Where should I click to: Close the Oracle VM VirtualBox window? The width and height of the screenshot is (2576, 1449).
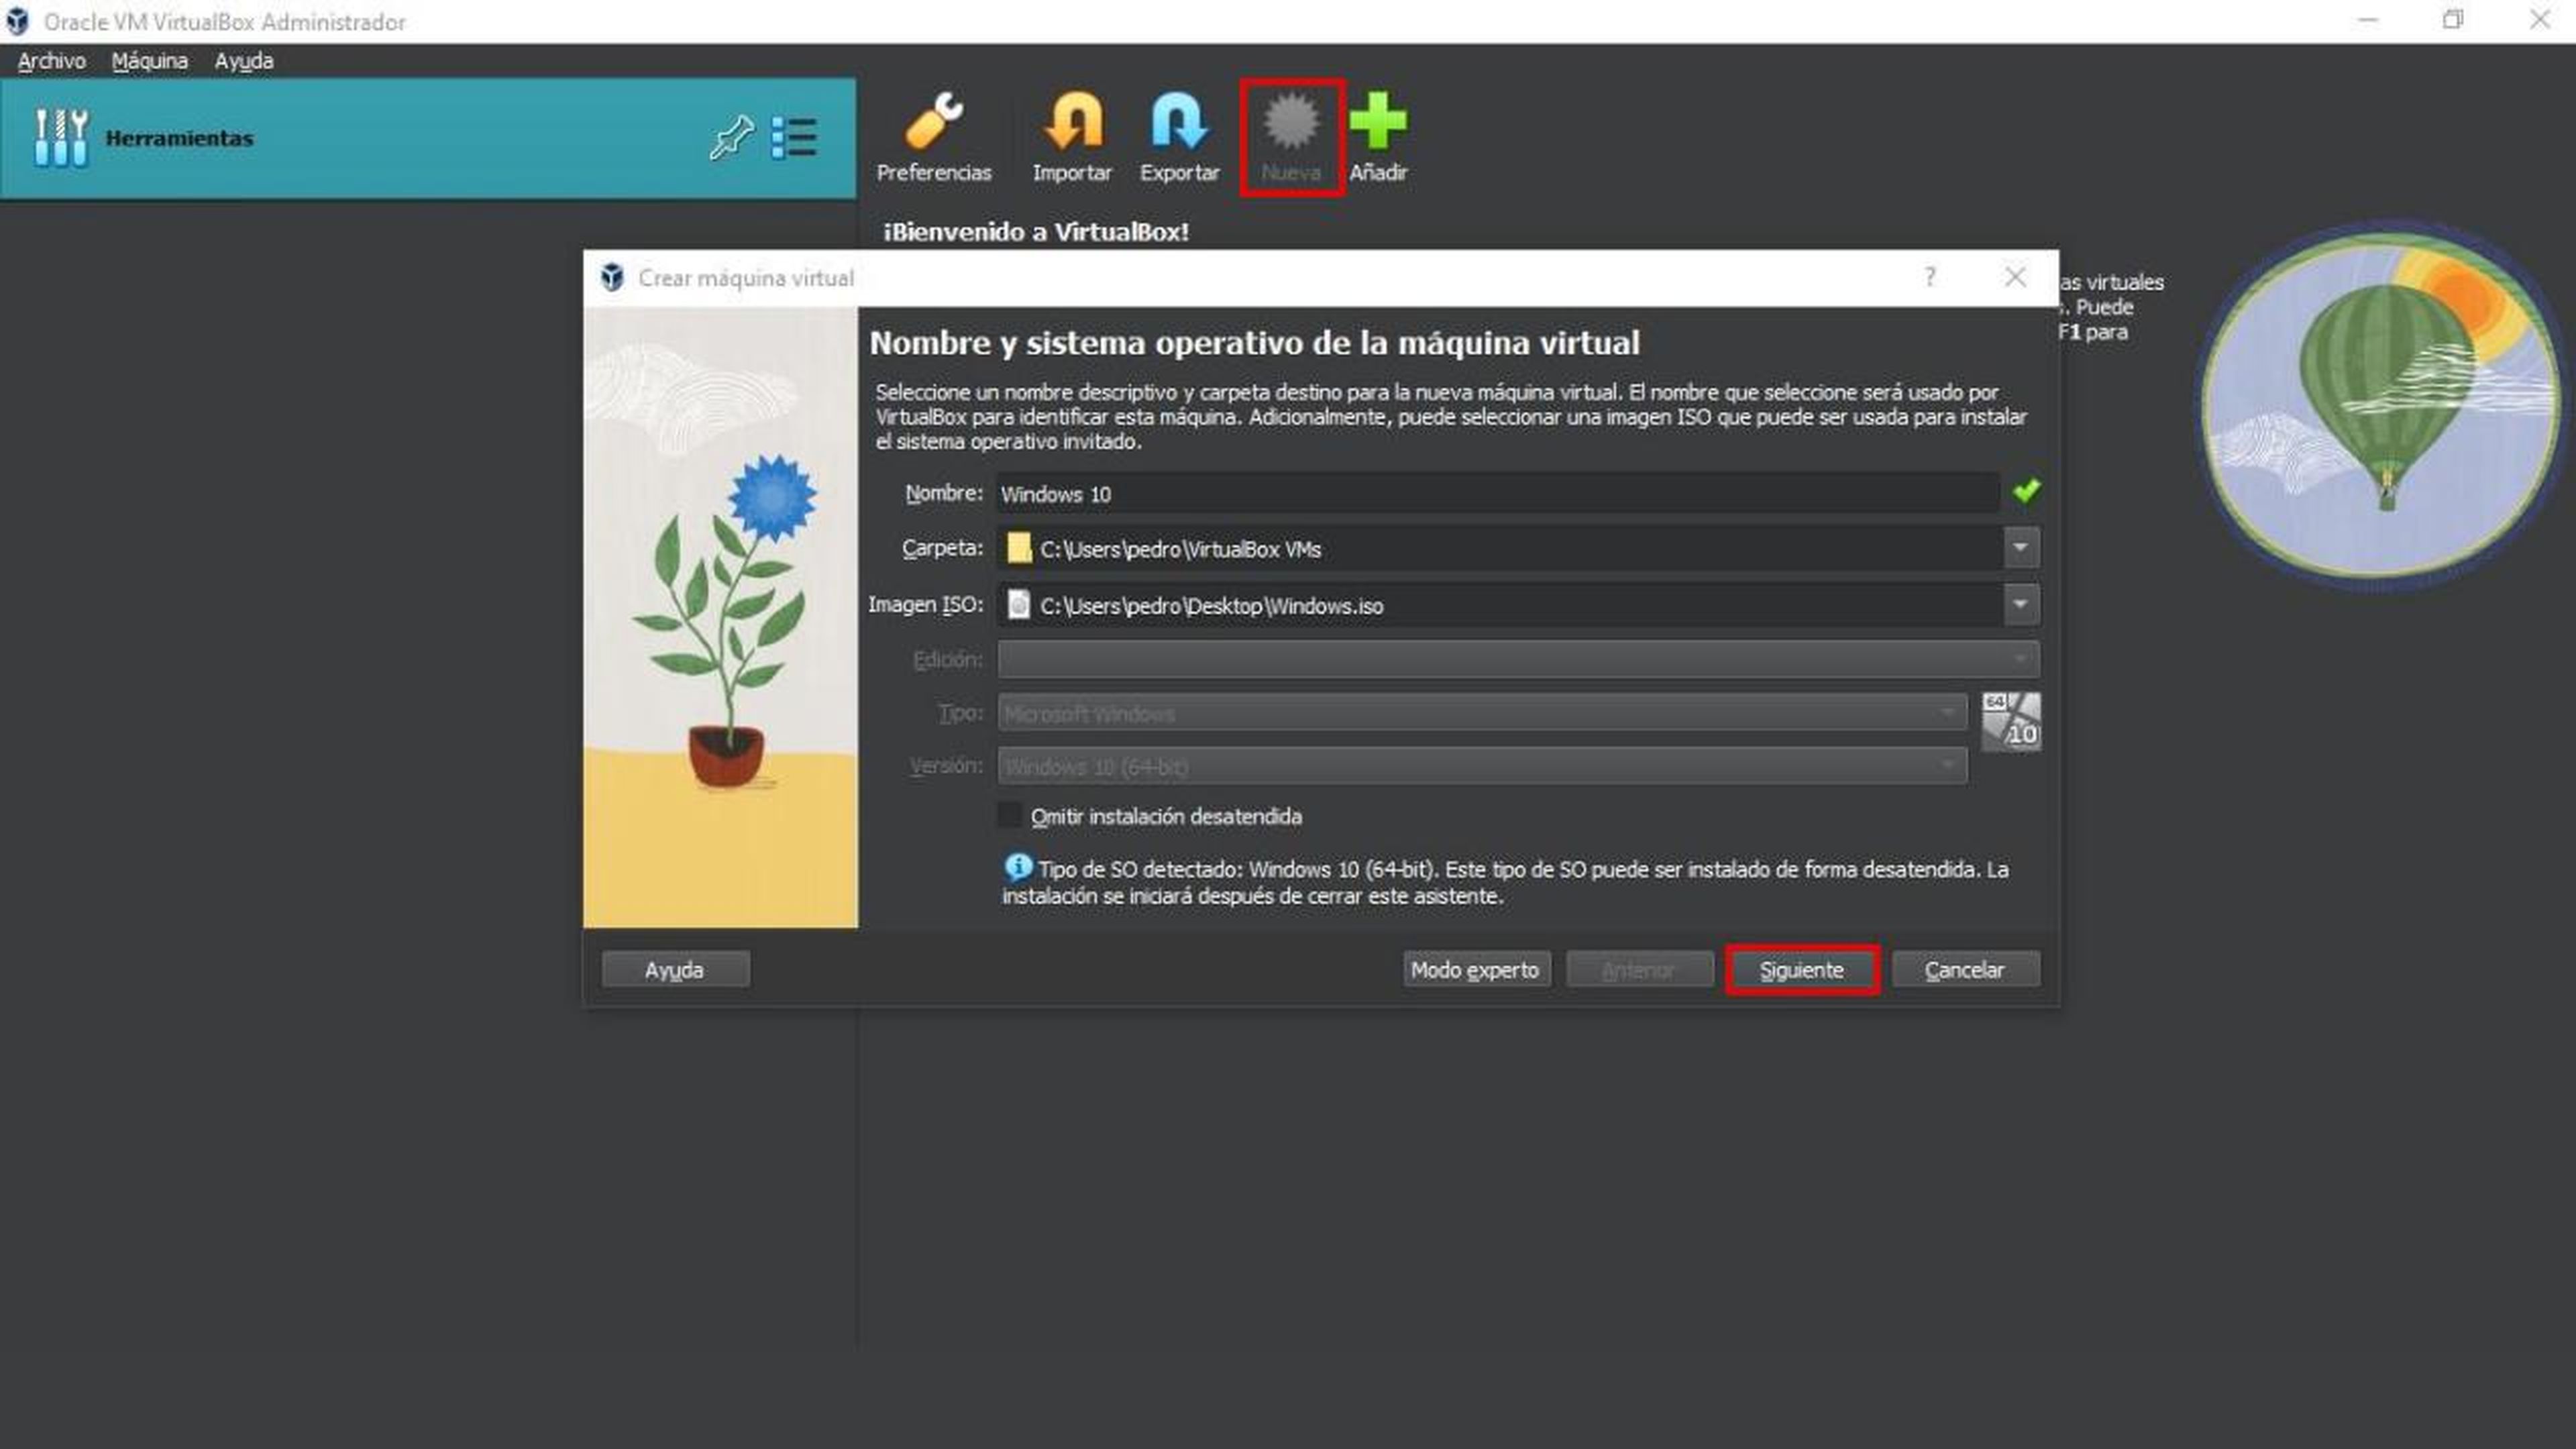tap(2539, 20)
